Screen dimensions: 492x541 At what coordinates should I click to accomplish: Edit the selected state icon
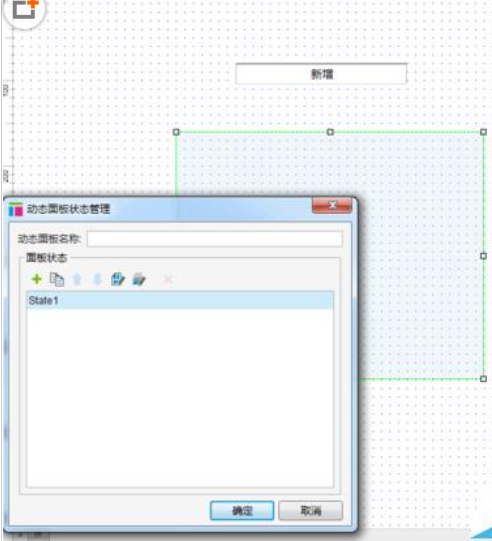click(118, 279)
